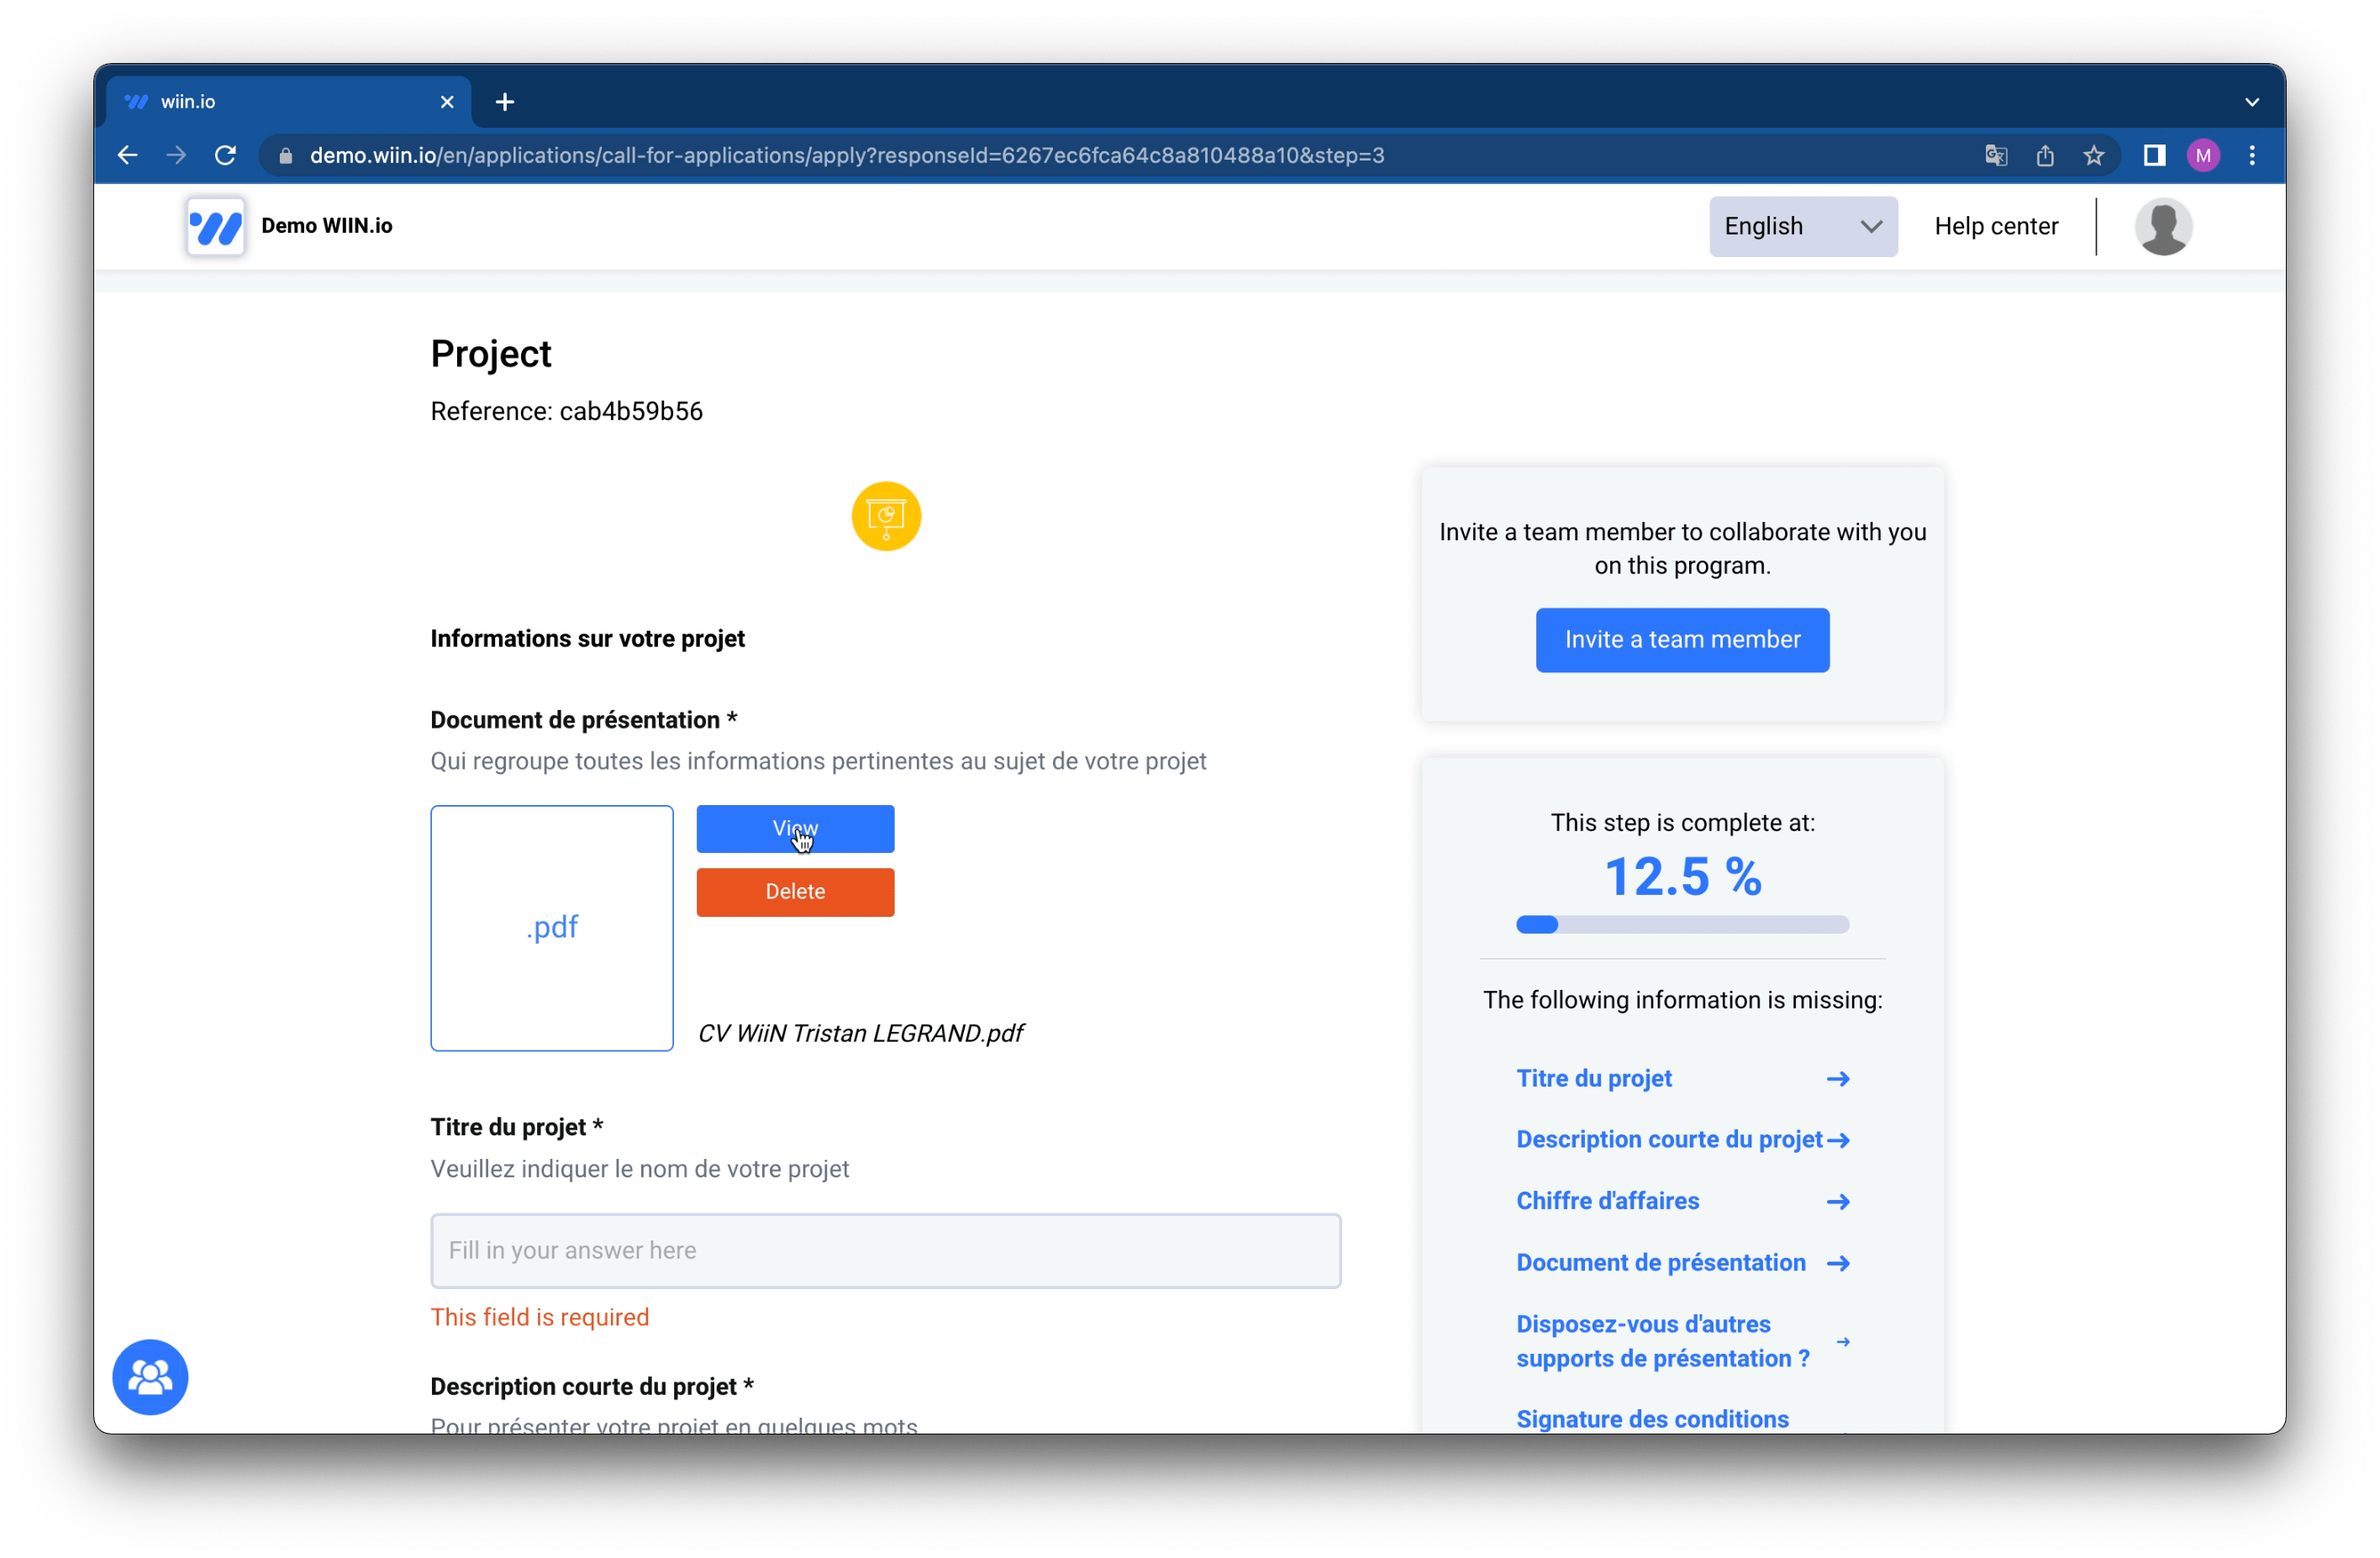Open the Chrome three-dot menu
The height and width of the screenshot is (1558, 2380).
pos(2252,155)
